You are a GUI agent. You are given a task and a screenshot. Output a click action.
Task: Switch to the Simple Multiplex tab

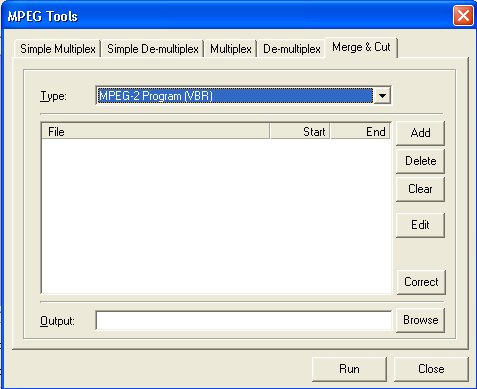point(58,49)
